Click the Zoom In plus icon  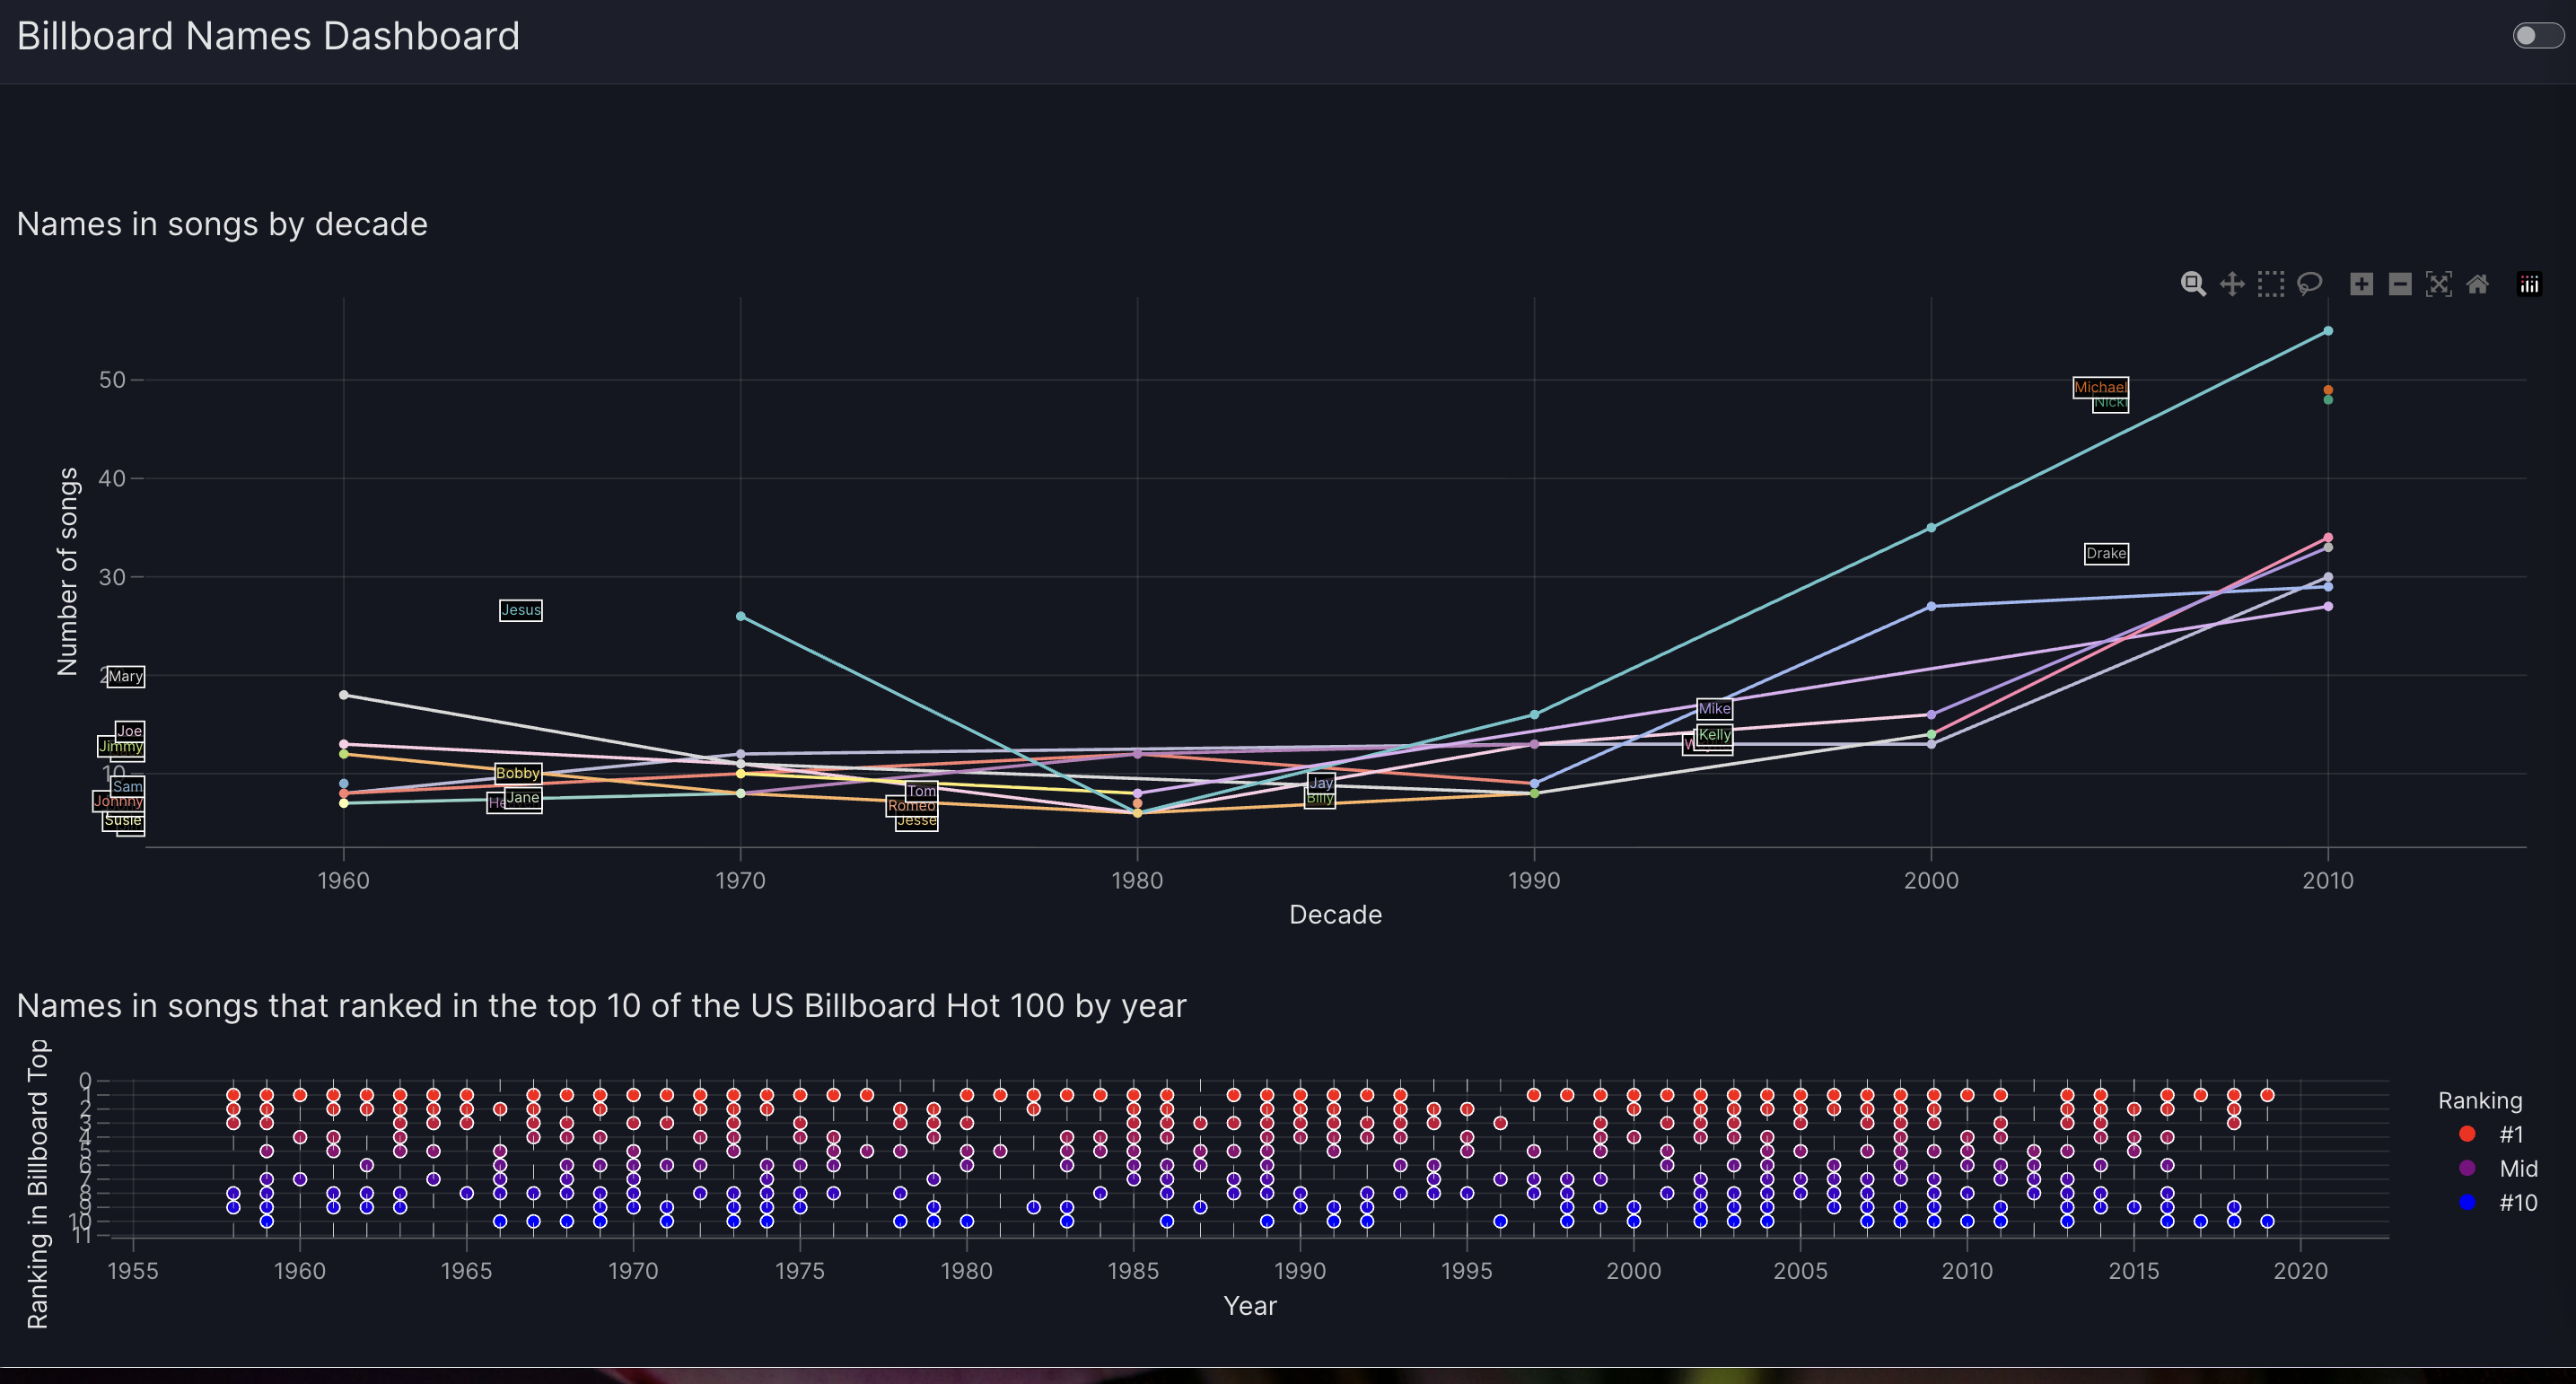pos(2361,284)
